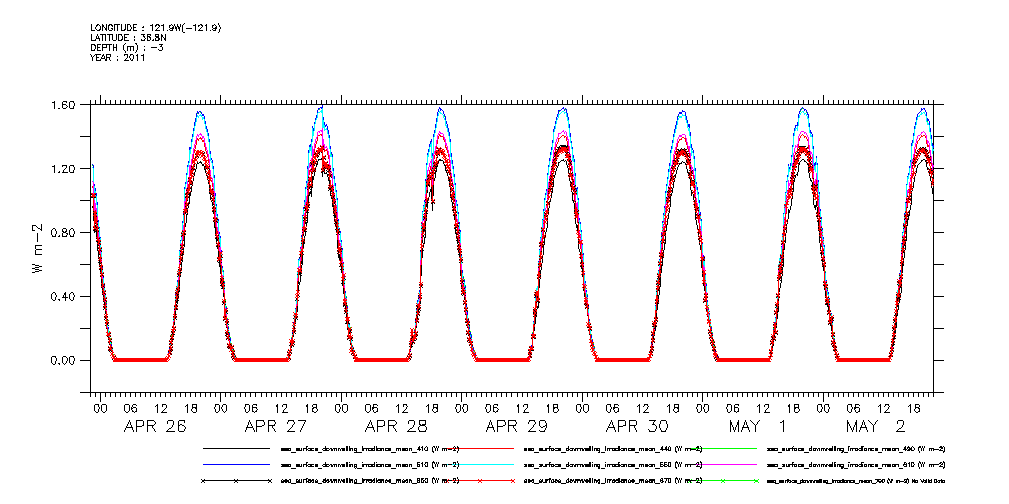Click the black line legend sample for irradiance 410
This screenshot has height=504, width=1009.
(236, 448)
